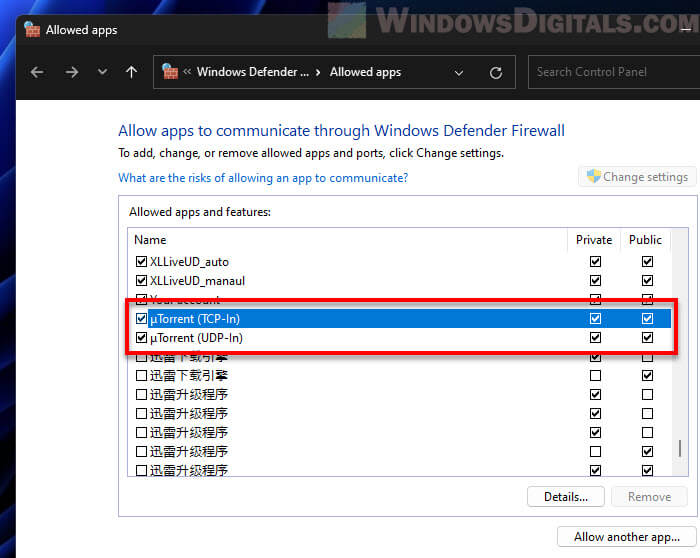
Task: Select the XLLiveUD_manaul row text
Action: pos(197,281)
